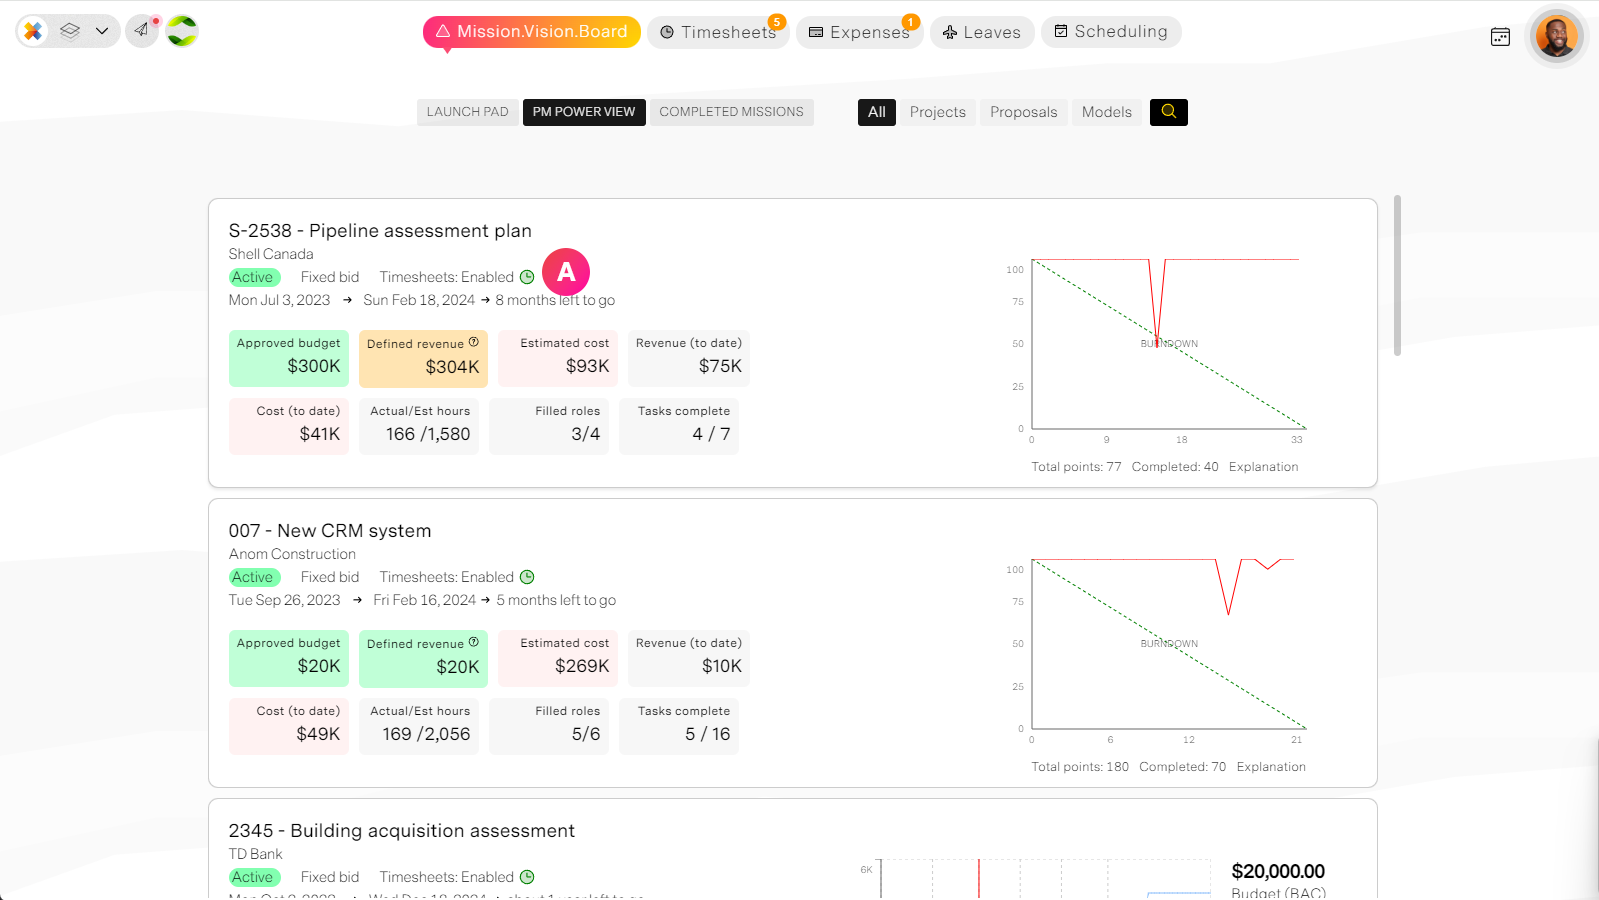Select the PM POWER VIEW tab
Screen dimensions: 1599x900
[x=584, y=112]
